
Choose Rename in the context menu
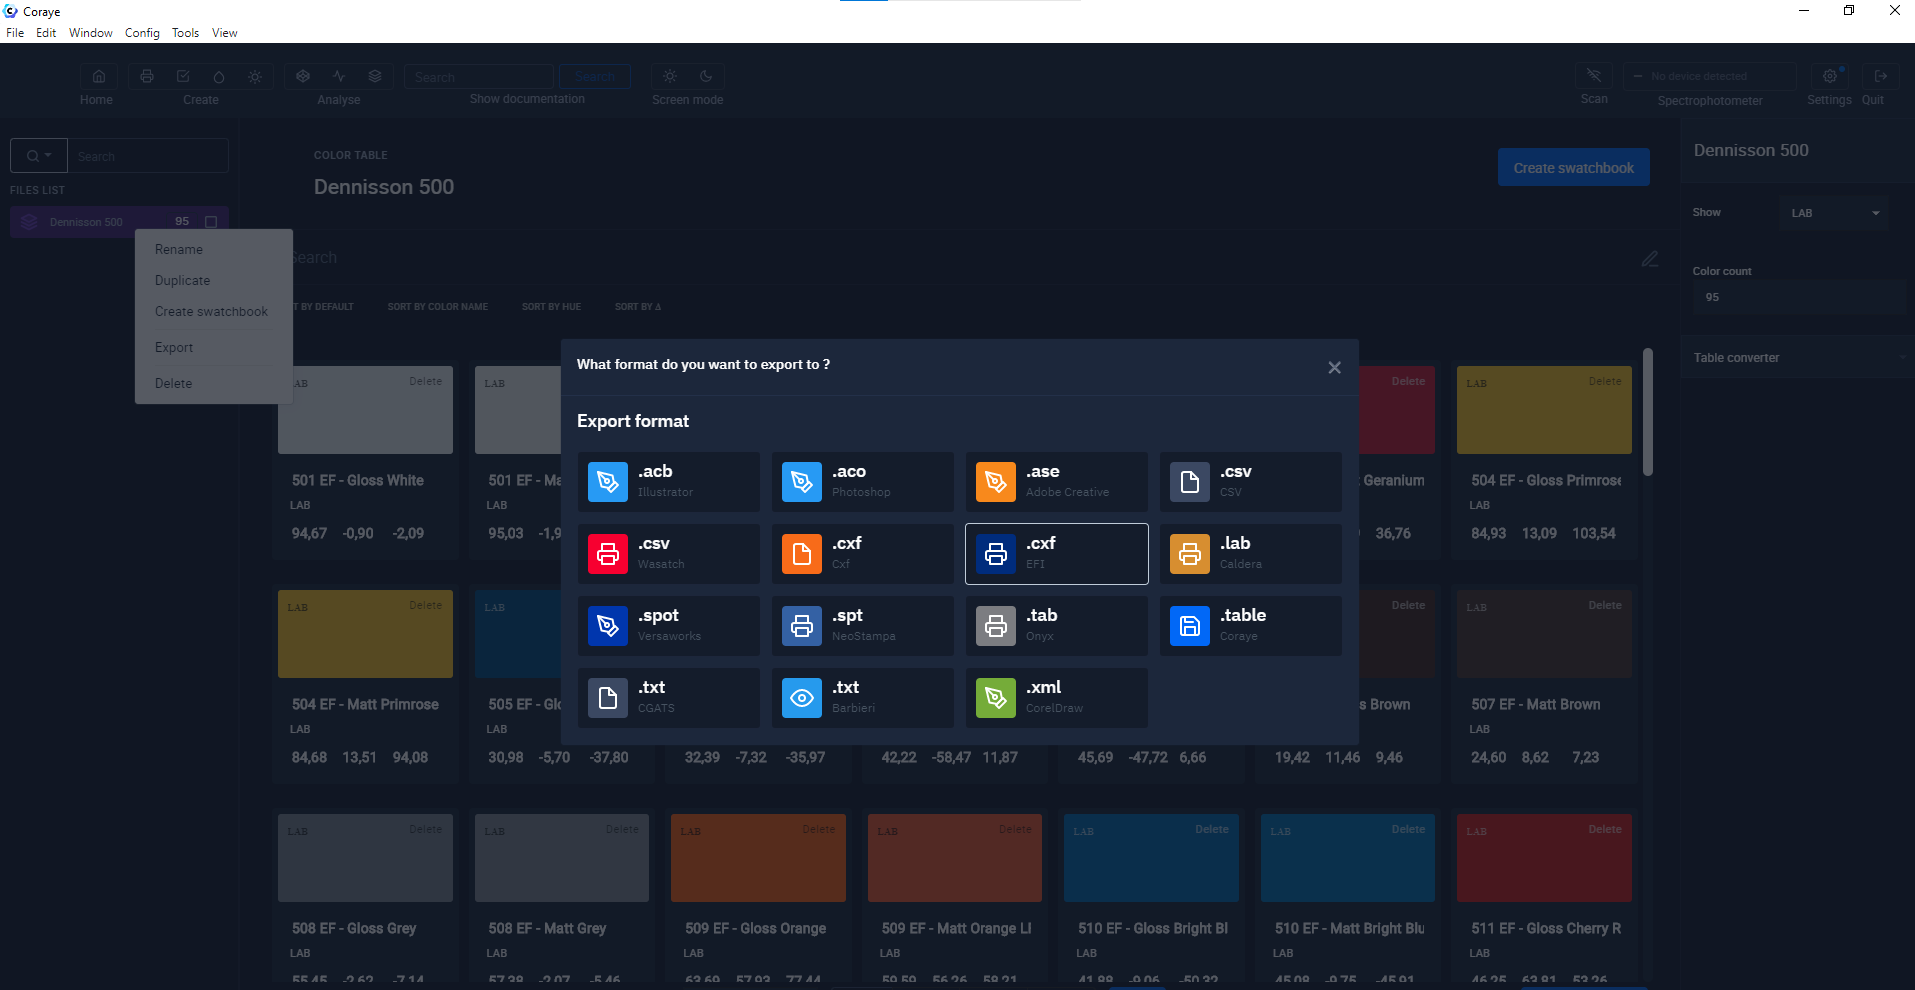coord(214,250)
